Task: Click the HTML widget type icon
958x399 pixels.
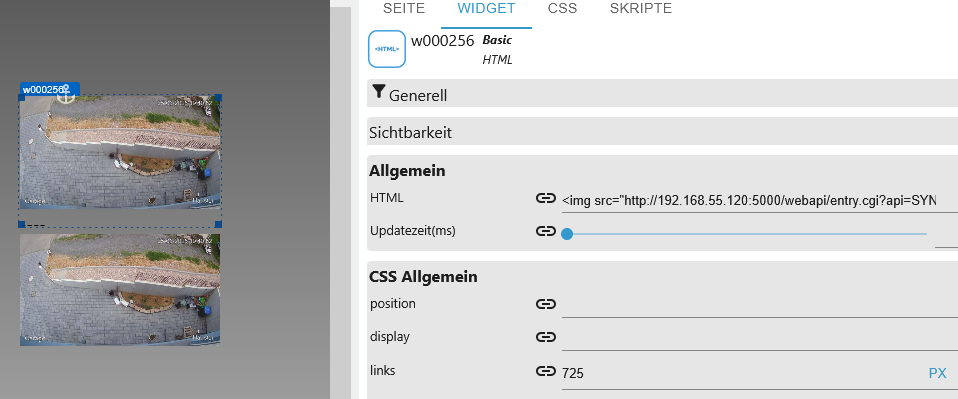Action: point(387,49)
